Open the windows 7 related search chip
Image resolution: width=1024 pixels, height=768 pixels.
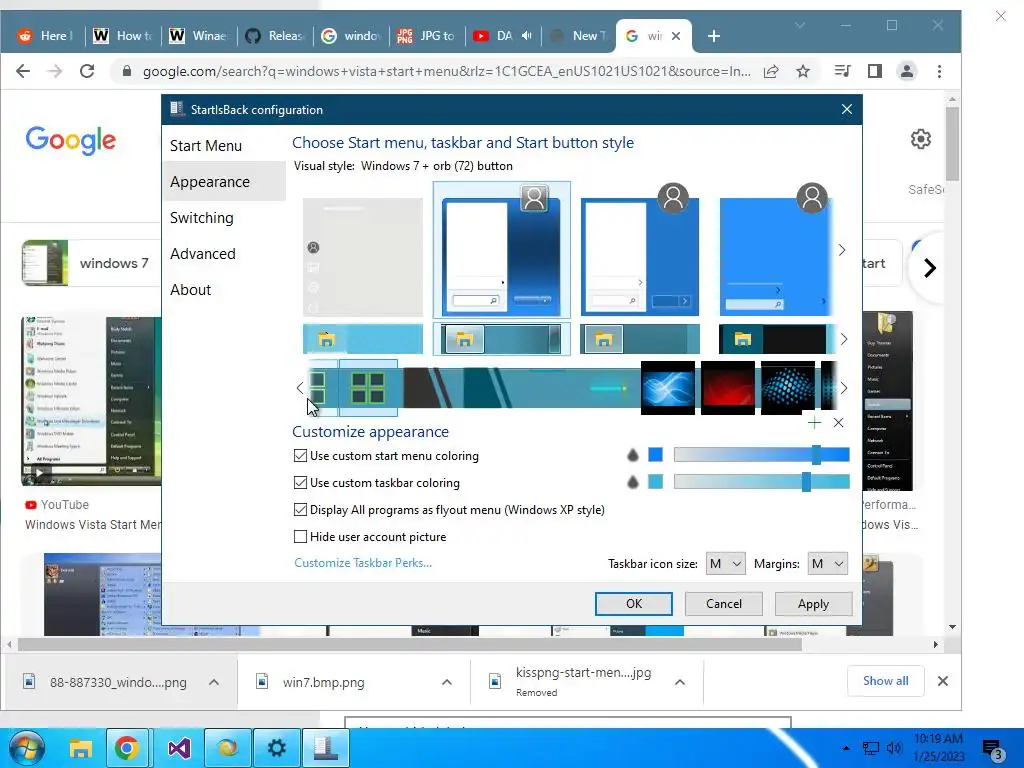(89, 263)
